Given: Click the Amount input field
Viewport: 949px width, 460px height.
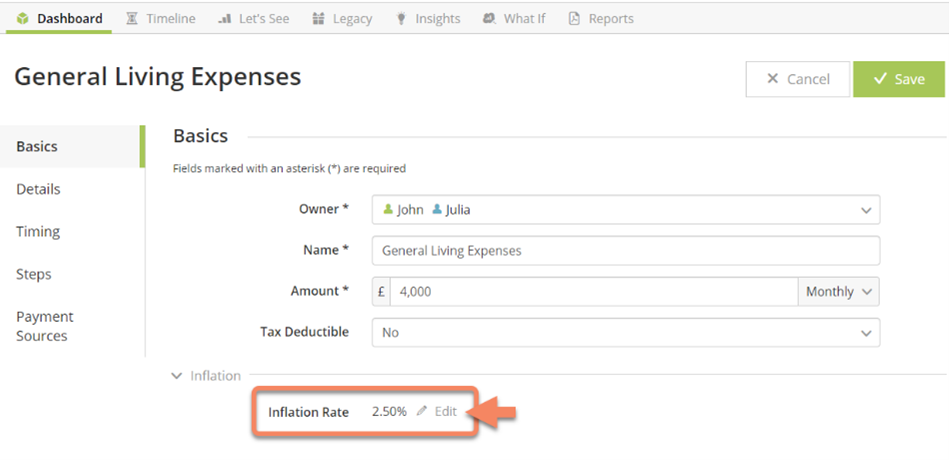Looking at the screenshot, I should click(595, 291).
